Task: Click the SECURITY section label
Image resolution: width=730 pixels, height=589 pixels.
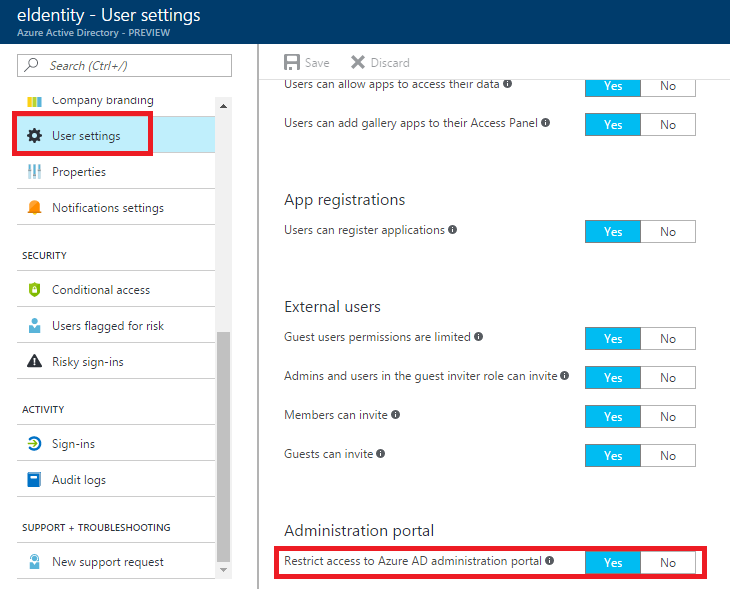Action: 44,256
